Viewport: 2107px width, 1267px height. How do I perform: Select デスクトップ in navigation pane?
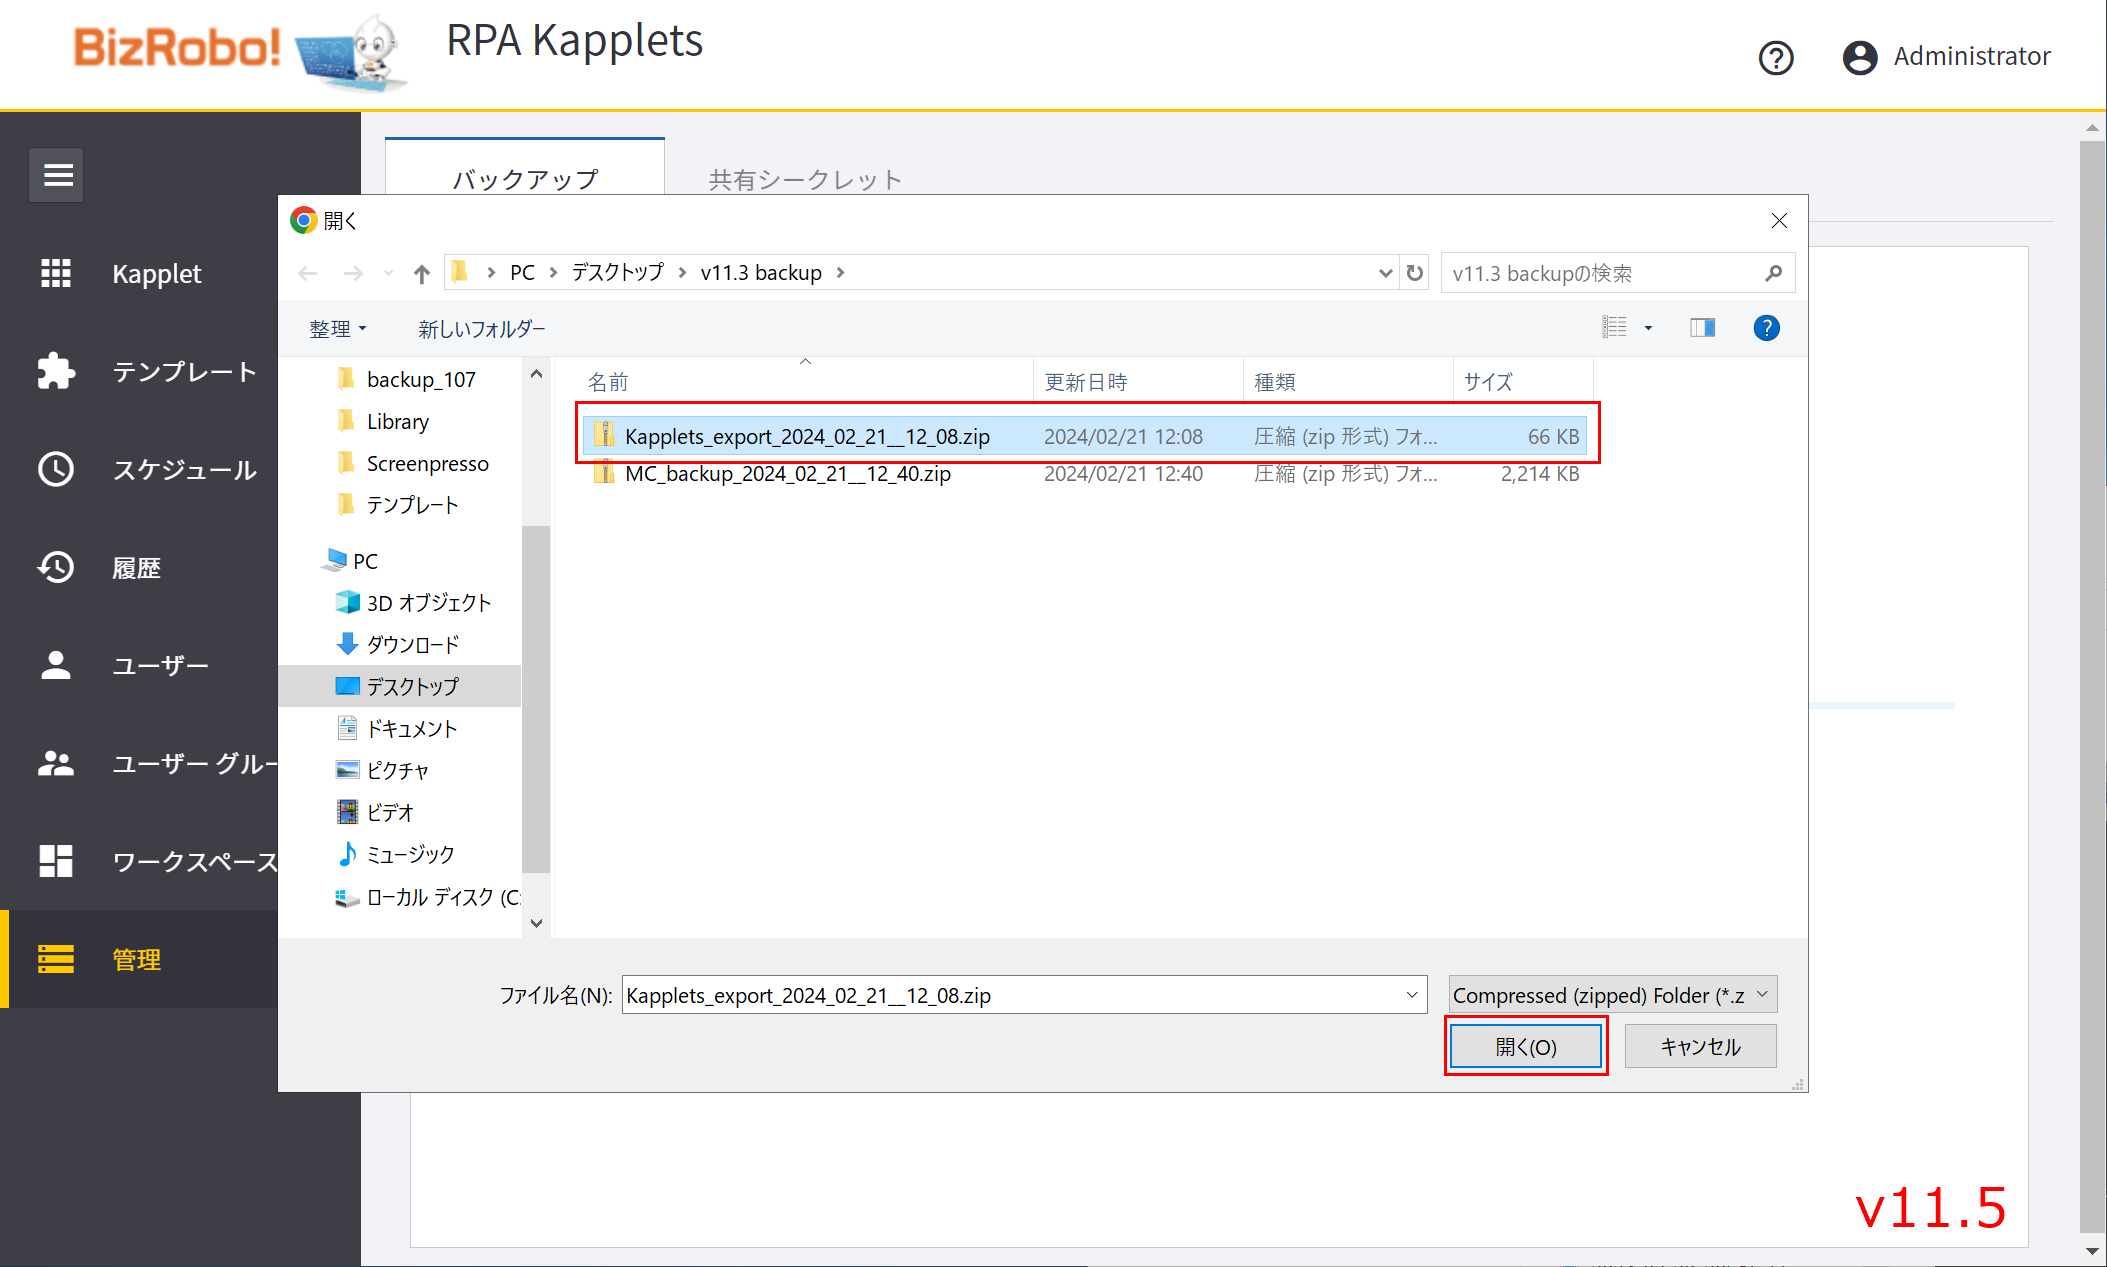click(x=399, y=687)
